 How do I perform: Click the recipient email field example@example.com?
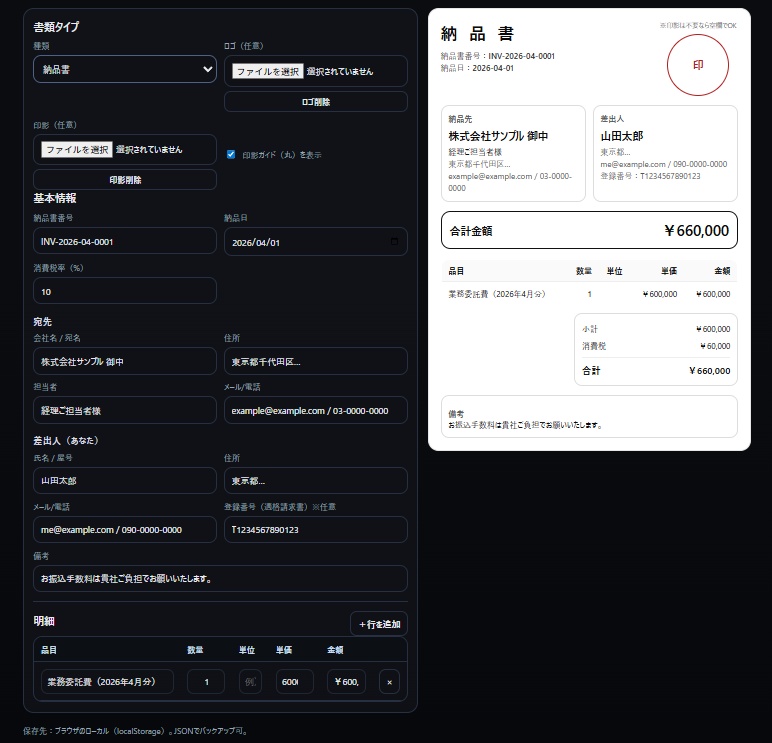click(x=316, y=410)
